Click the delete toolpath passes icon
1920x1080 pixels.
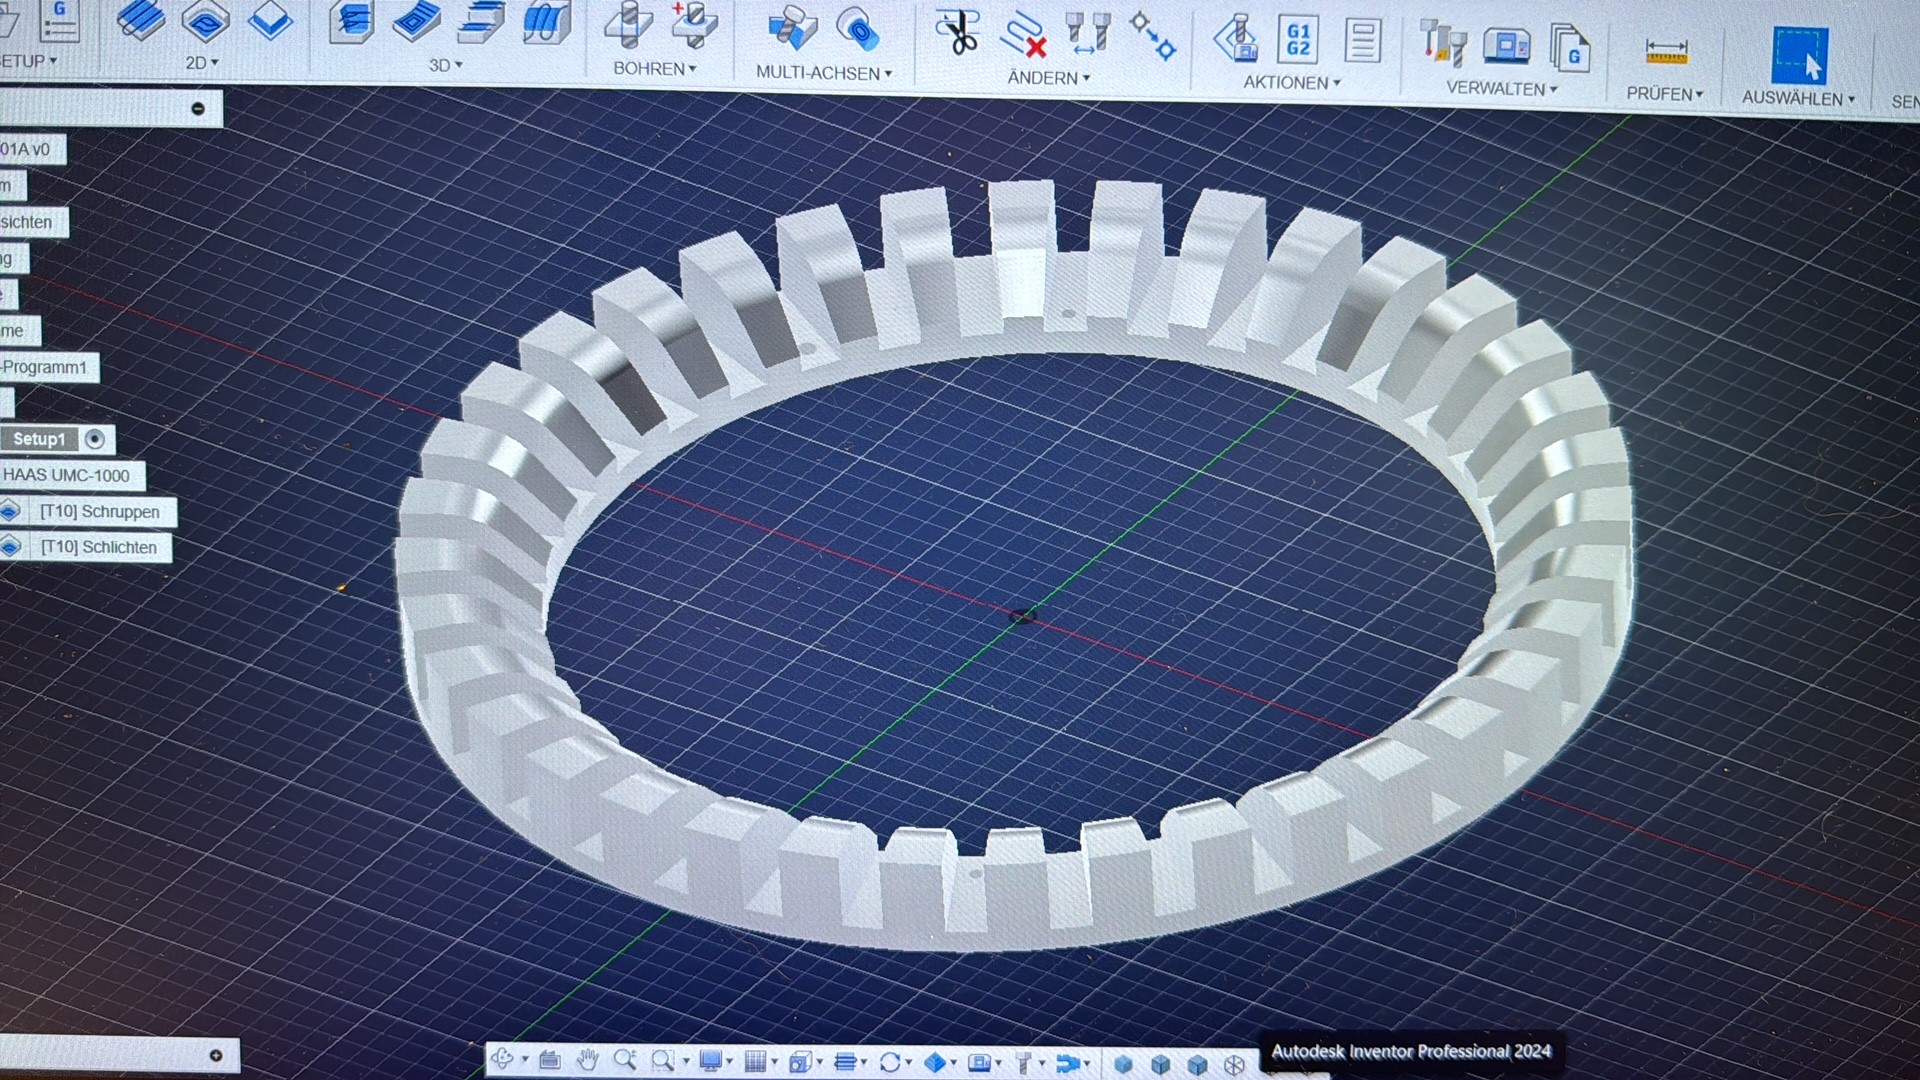[x=1024, y=35]
